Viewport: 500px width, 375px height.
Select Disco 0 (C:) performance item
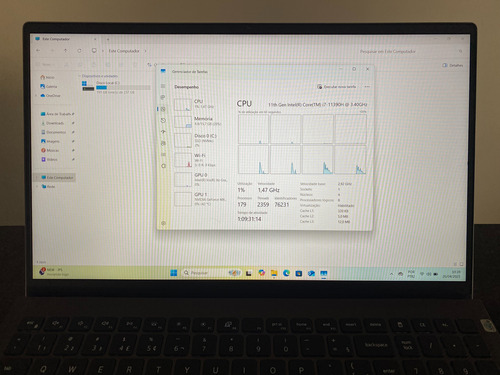200,140
